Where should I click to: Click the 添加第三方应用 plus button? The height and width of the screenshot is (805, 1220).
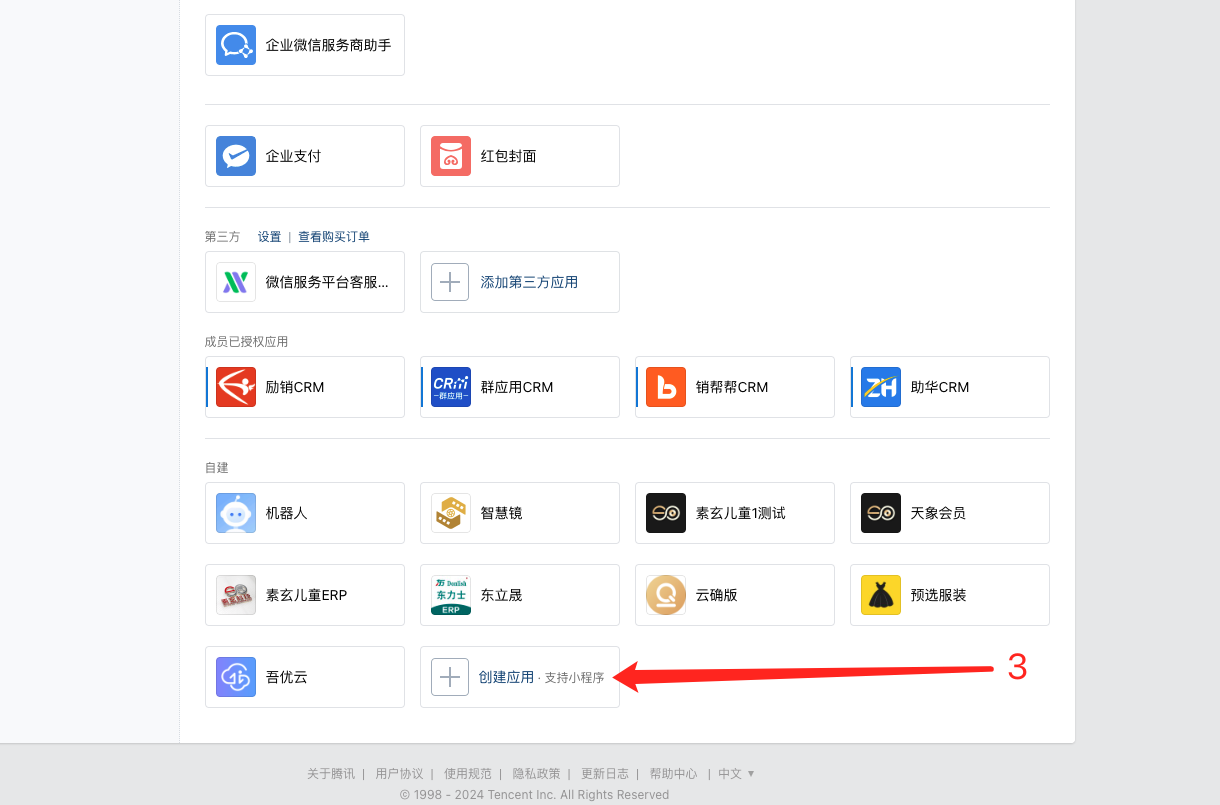click(450, 282)
